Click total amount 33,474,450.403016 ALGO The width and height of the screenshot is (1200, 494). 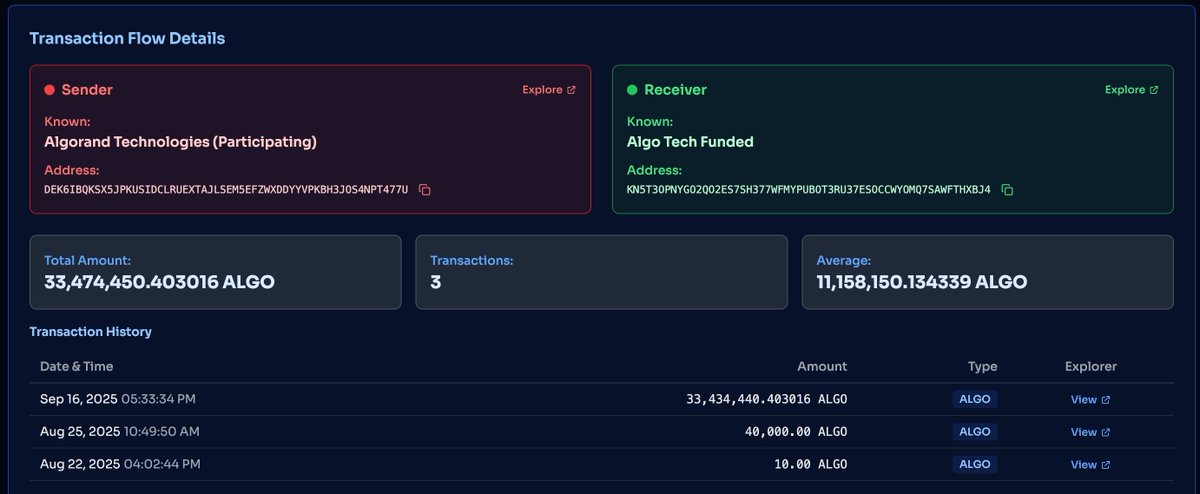tap(159, 283)
